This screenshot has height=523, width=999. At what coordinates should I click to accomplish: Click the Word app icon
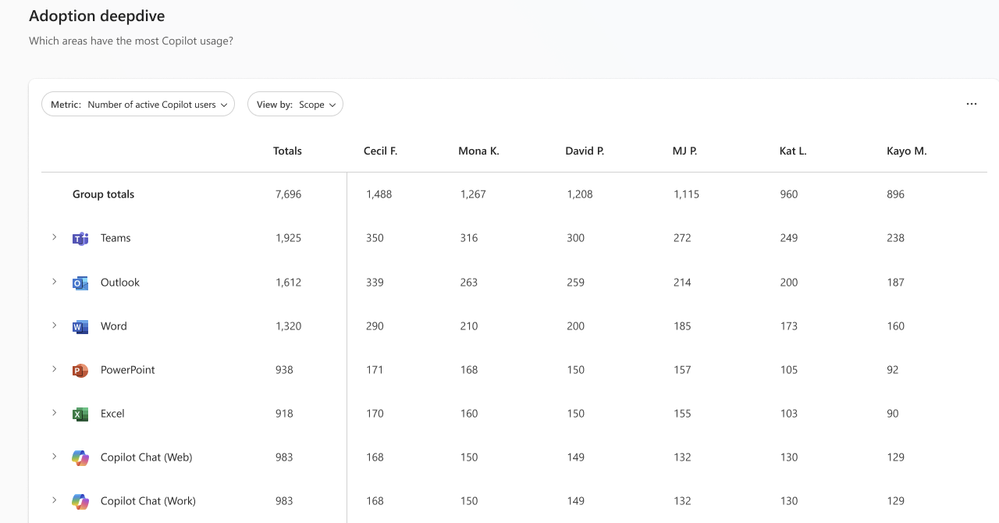(80, 327)
